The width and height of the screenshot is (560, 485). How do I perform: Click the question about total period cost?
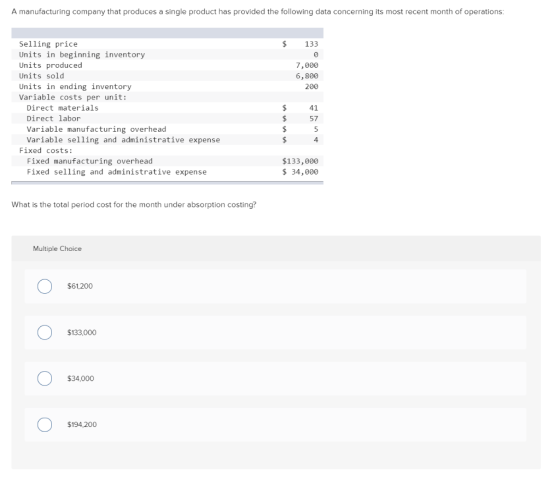click(134, 205)
